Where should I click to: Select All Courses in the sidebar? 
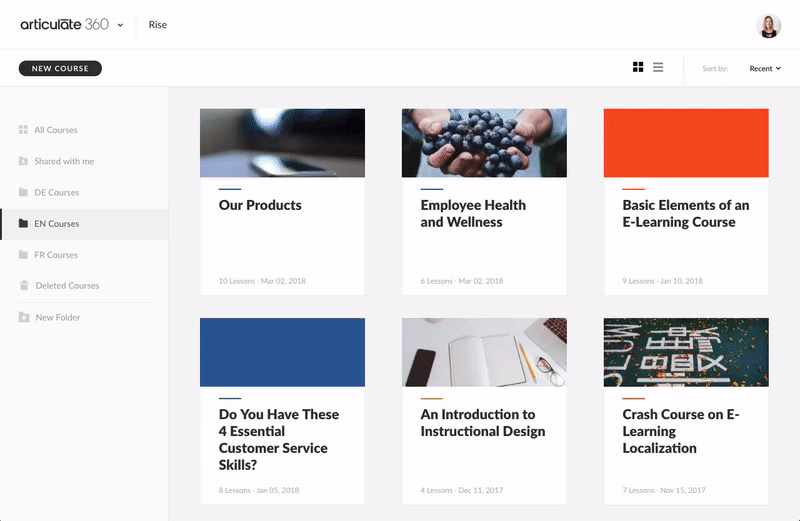[x=55, y=130]
